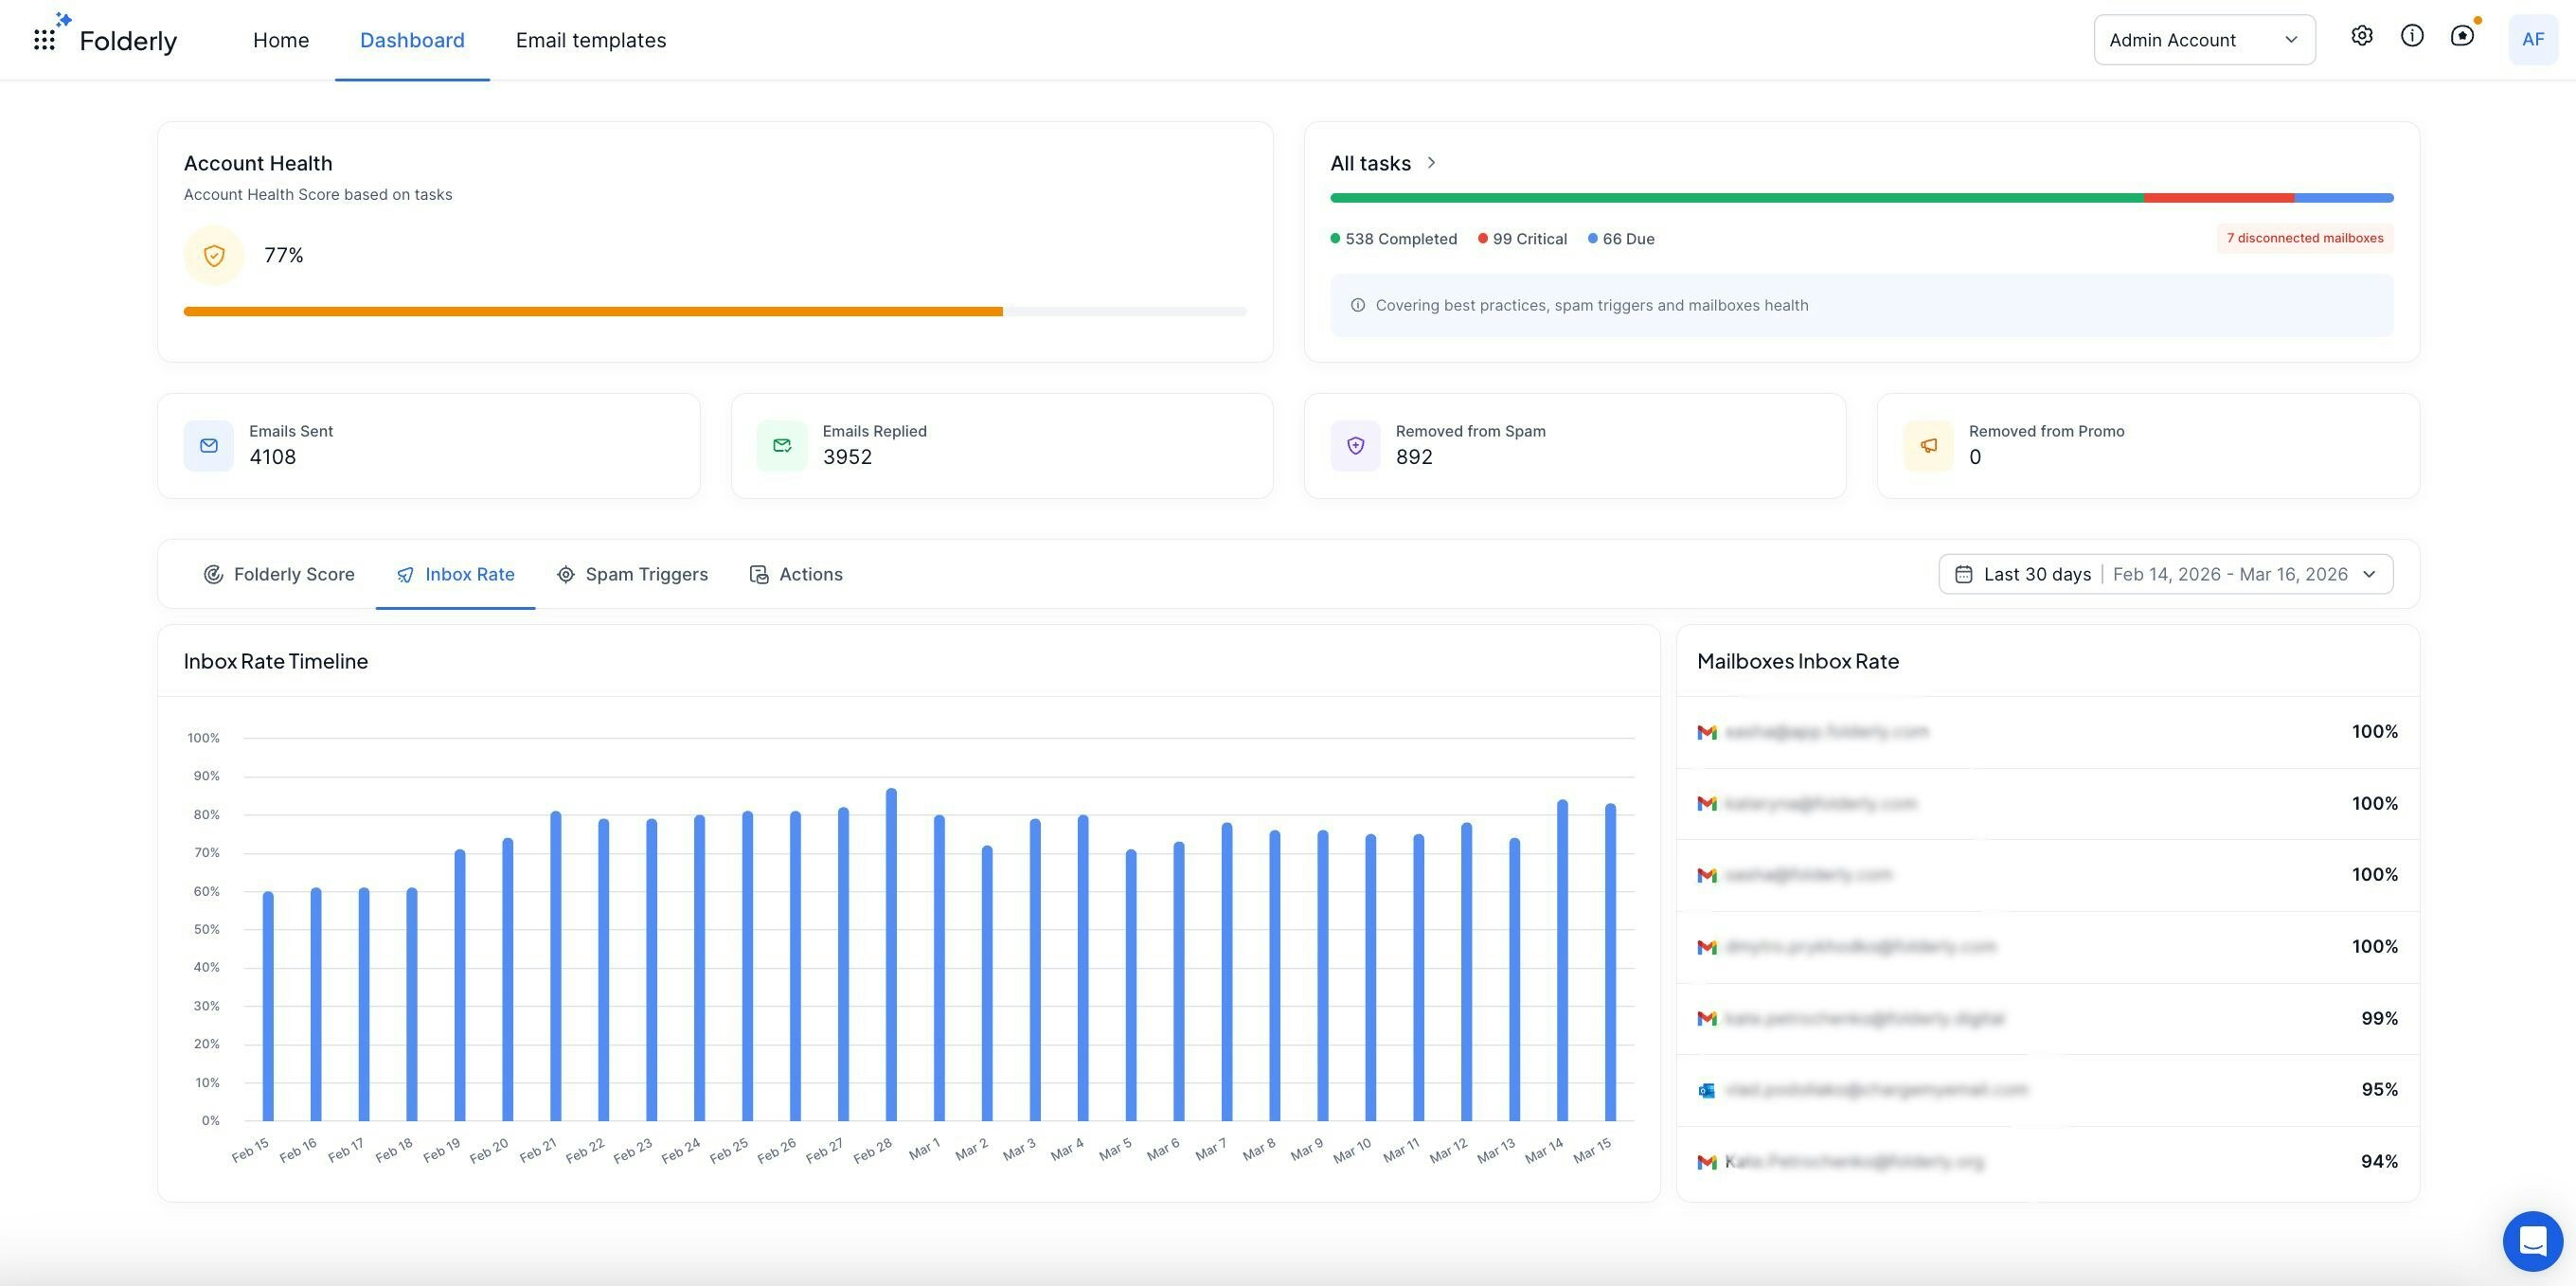Click the orange Account Health progress bar

tap(593, 312)
